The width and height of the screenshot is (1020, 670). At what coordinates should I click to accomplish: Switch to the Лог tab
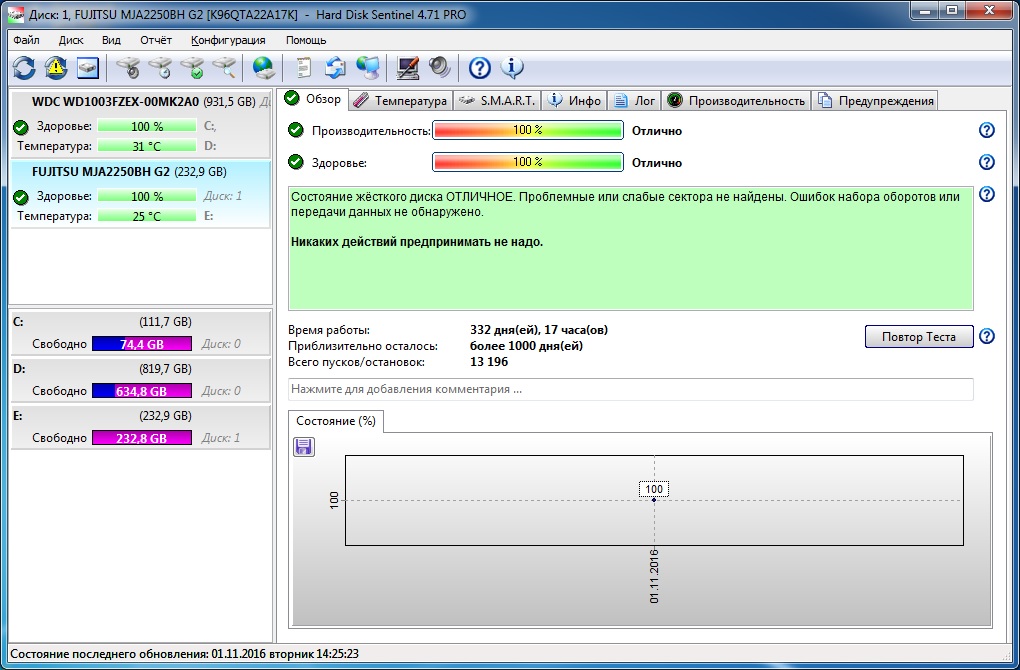point(635,101)
